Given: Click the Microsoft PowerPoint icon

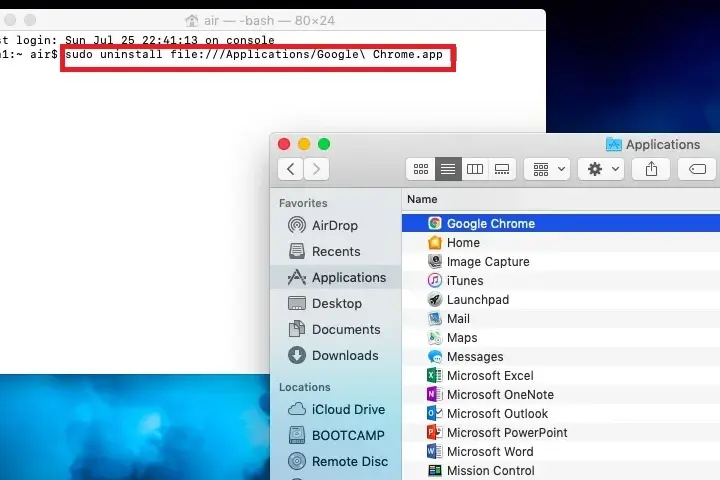Looking at the screenshot, I should (x=434, y=432).
